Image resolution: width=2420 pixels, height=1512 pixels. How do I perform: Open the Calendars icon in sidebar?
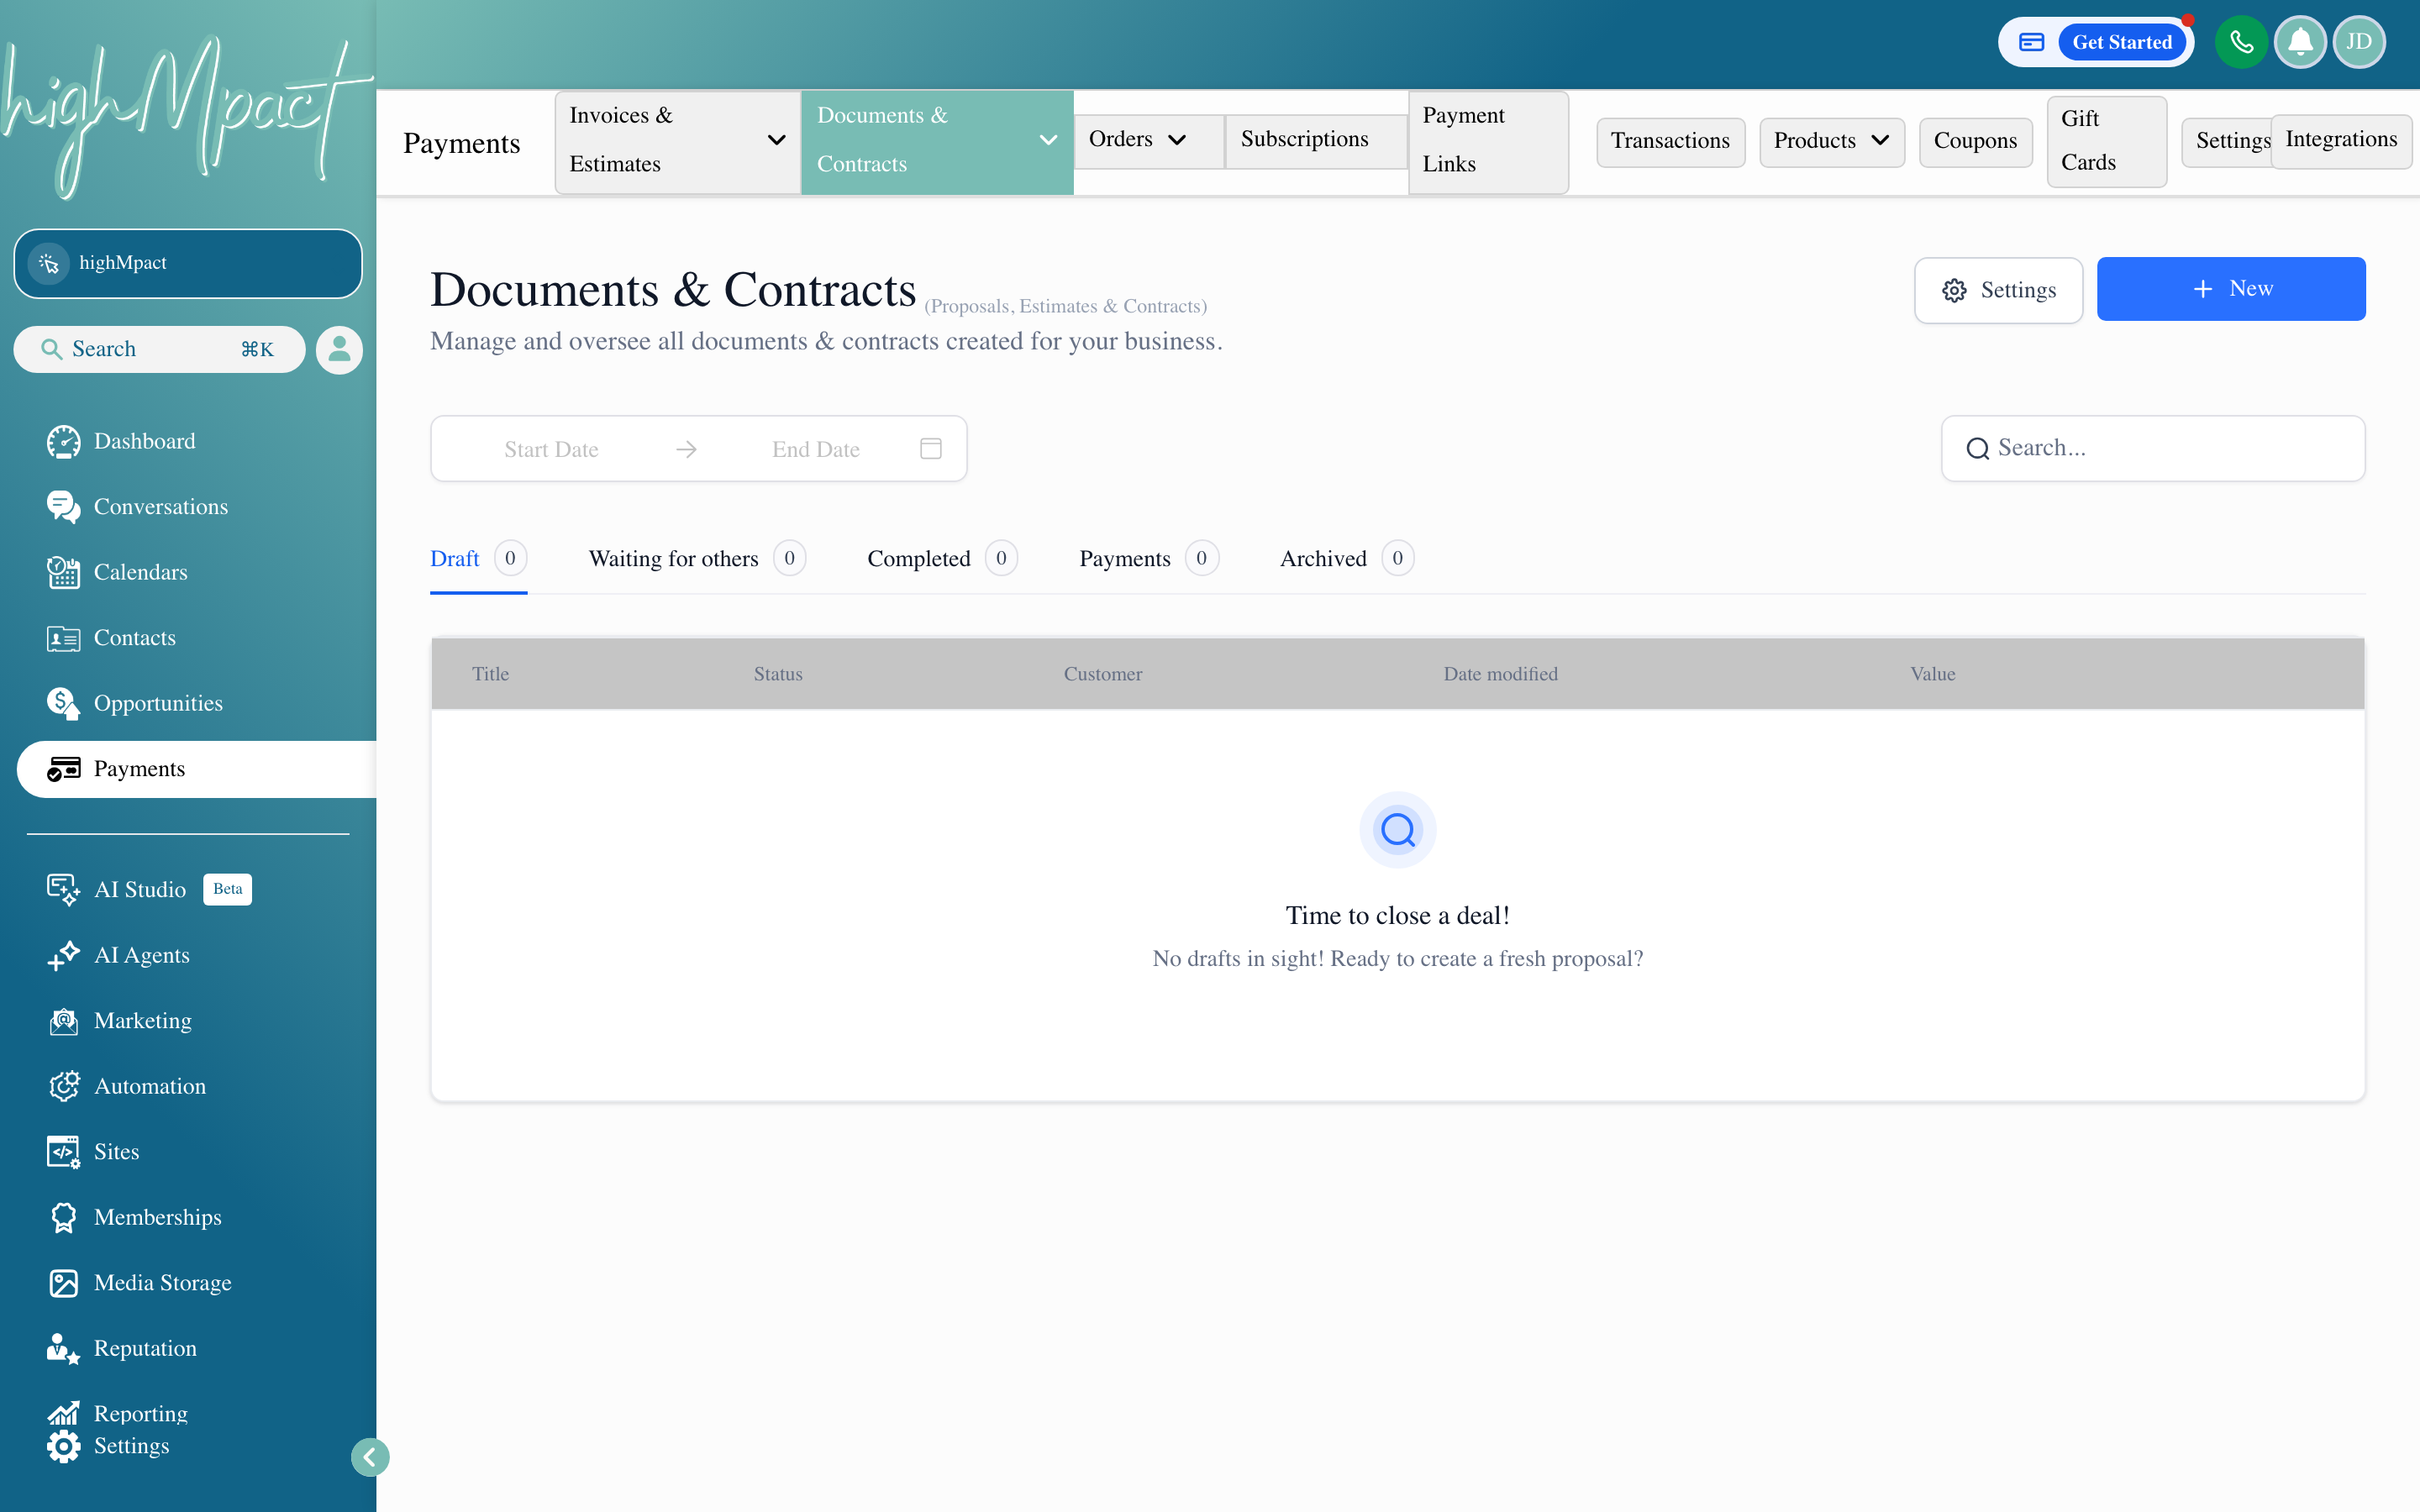click(x=63, y=572)
